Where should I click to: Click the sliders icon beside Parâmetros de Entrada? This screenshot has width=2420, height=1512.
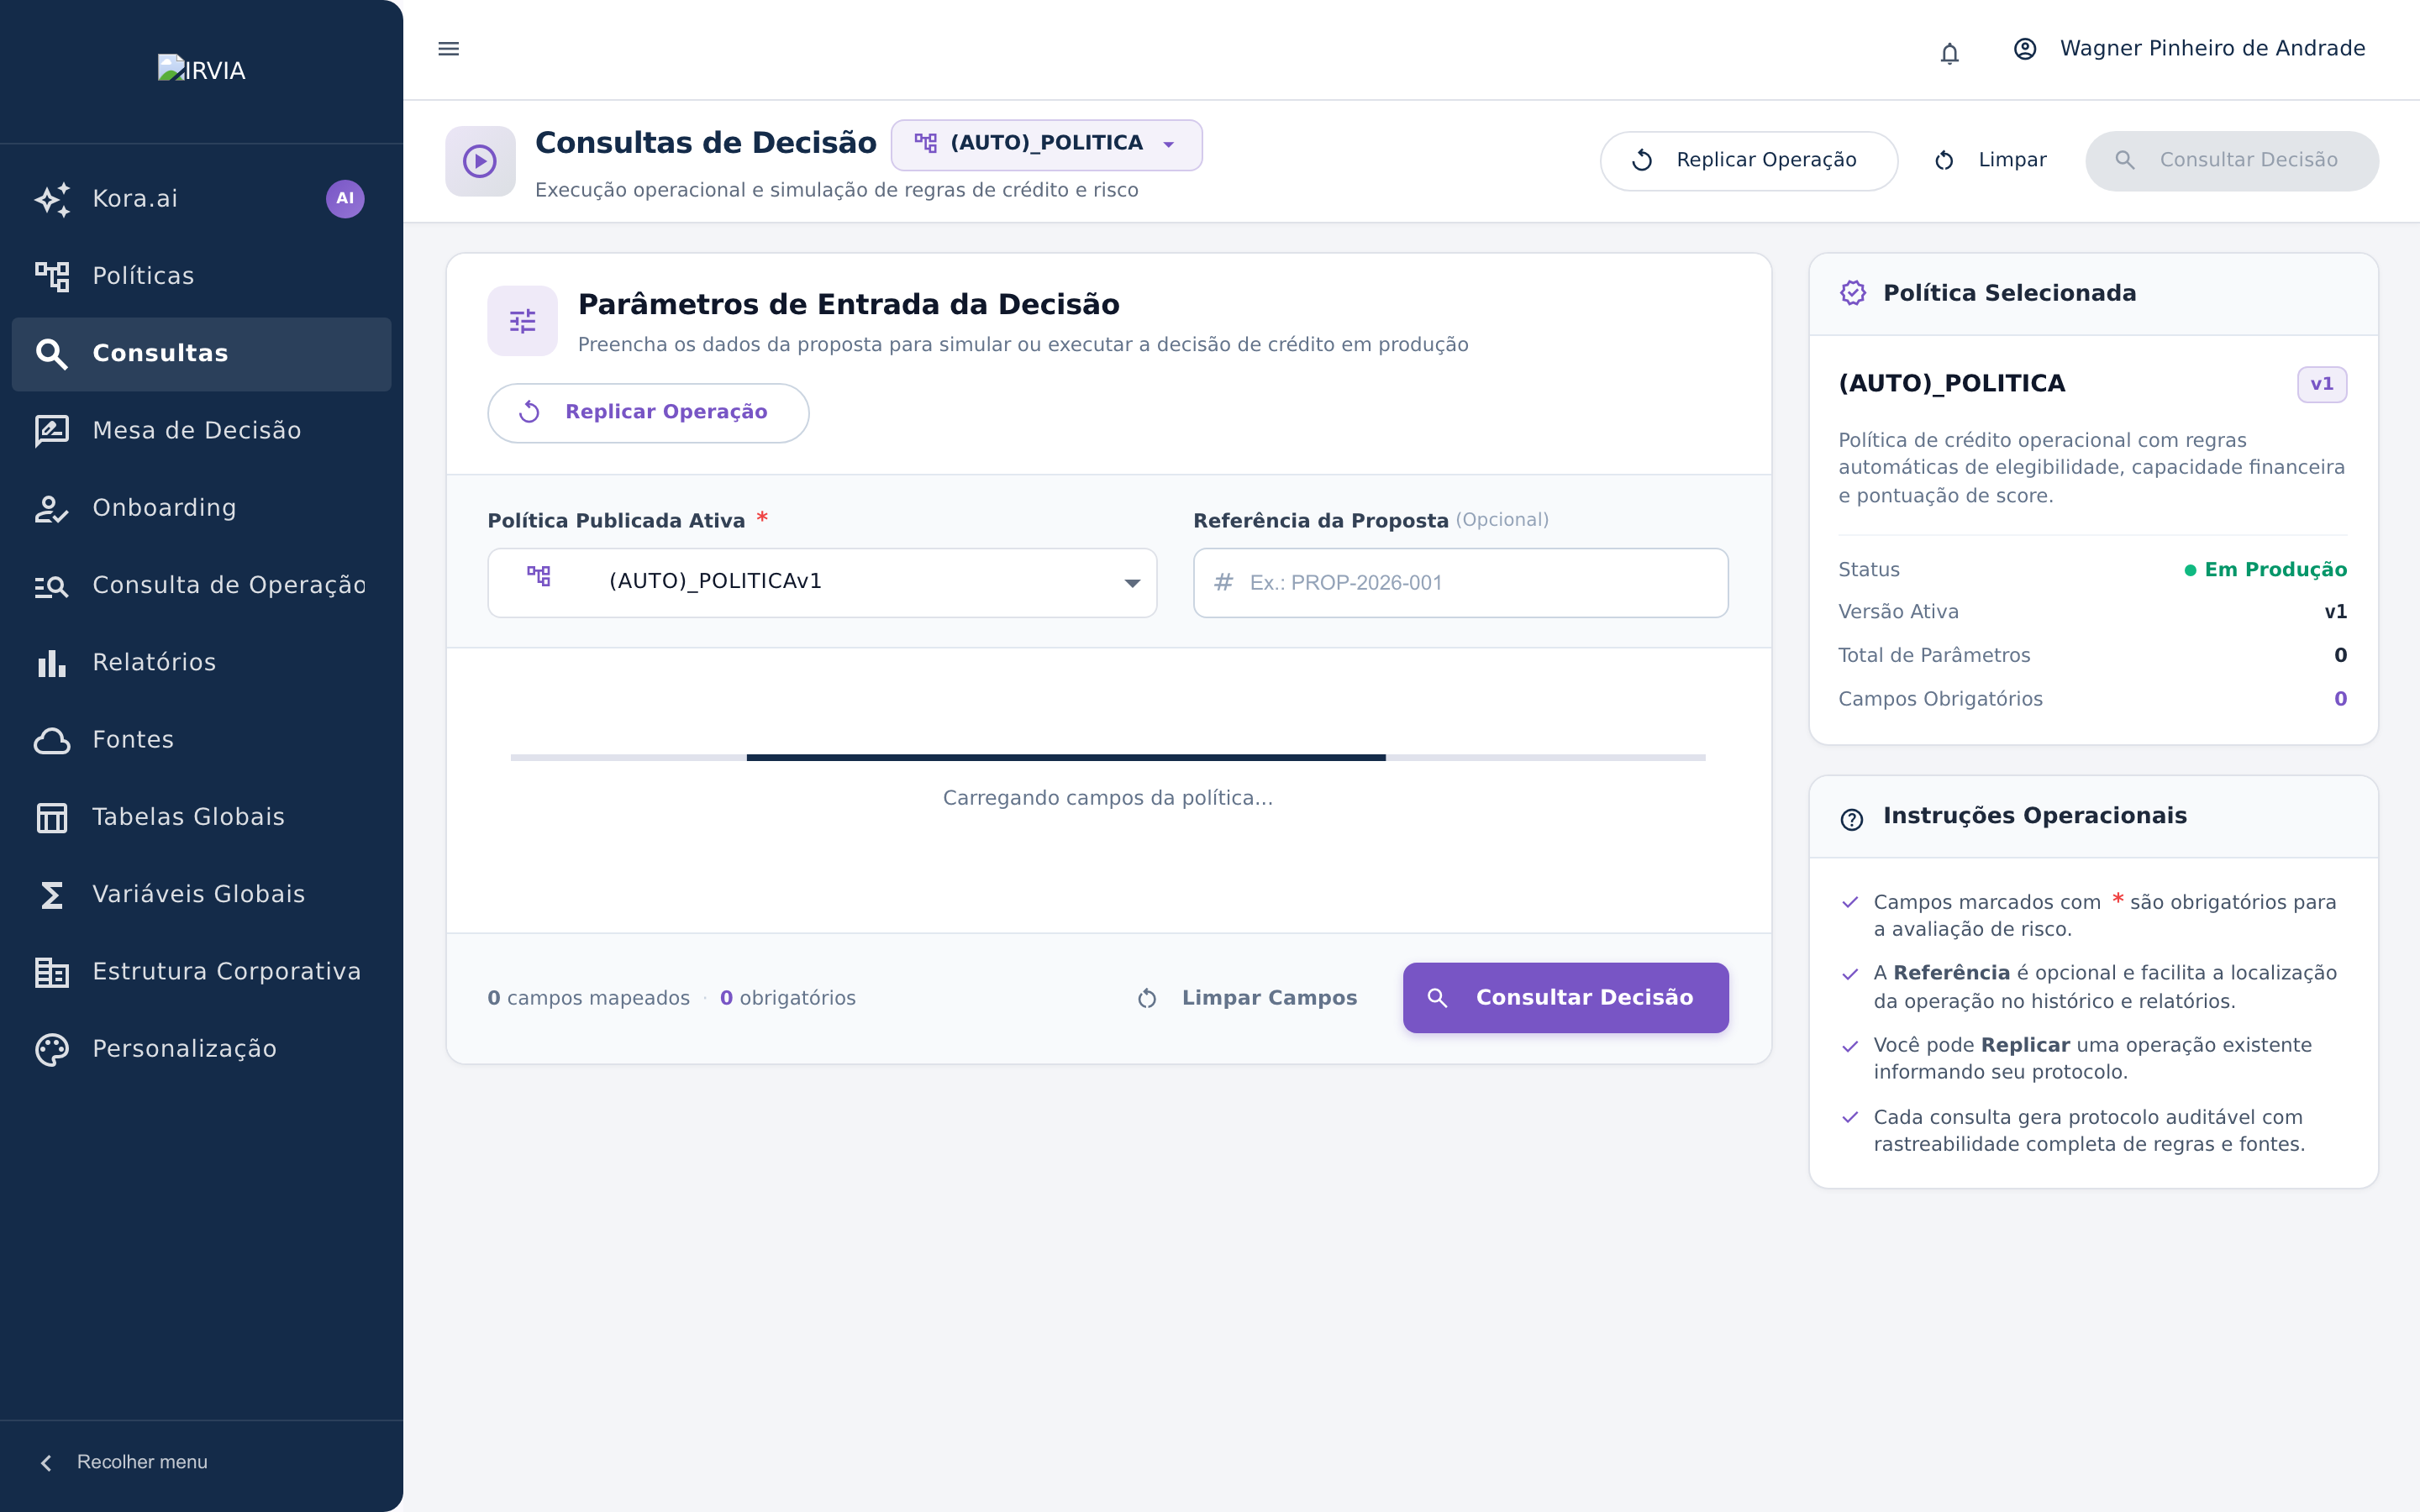[x=522, y=321]
